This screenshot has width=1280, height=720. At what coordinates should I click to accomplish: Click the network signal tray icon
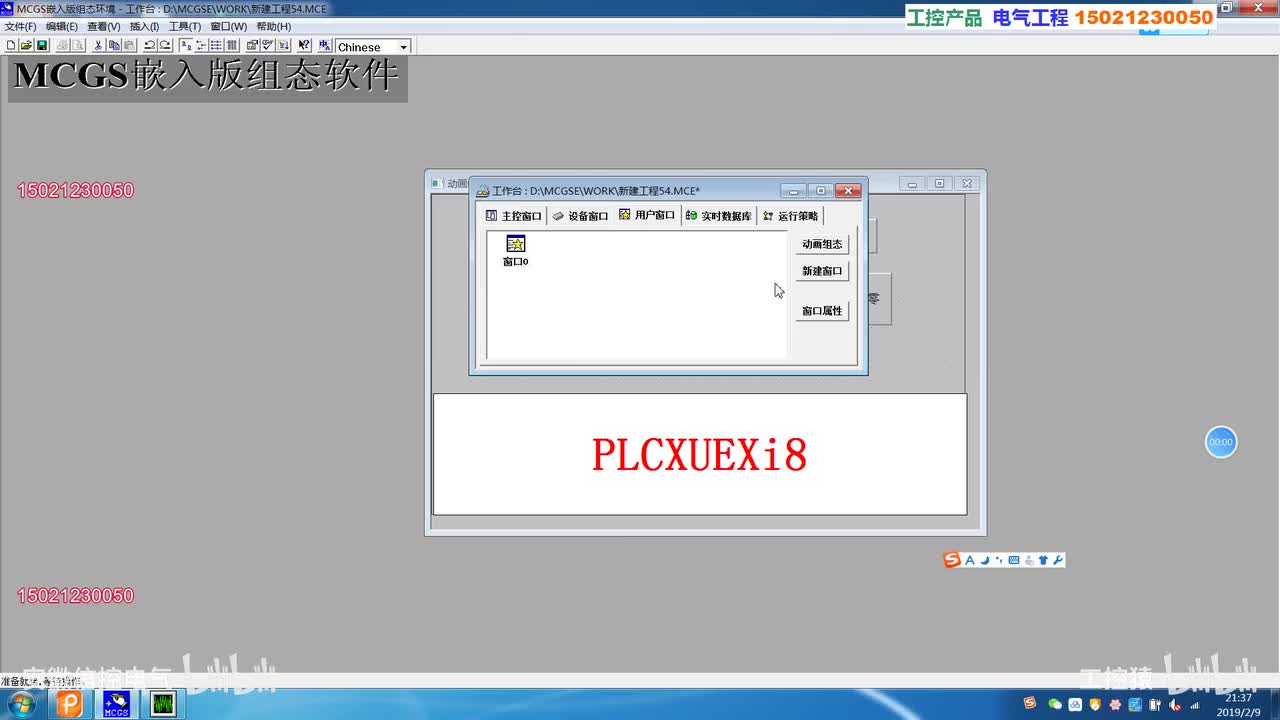pos(1194,705)
